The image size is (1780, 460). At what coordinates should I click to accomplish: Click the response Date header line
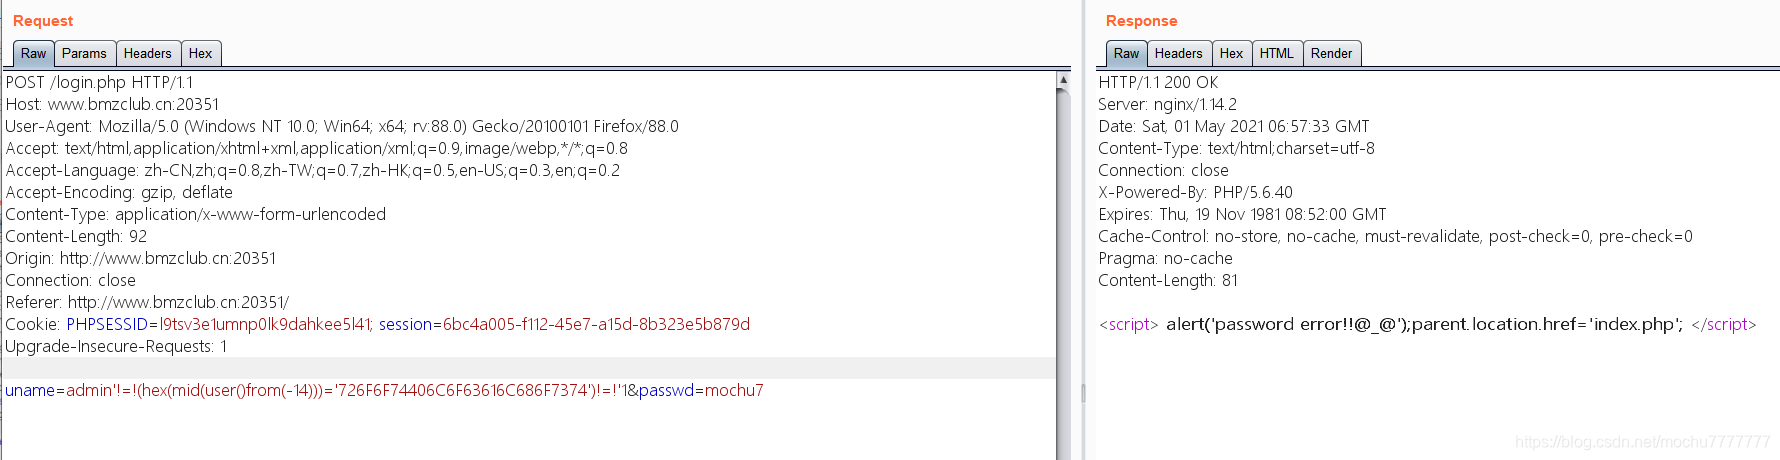pos(1234,126)
